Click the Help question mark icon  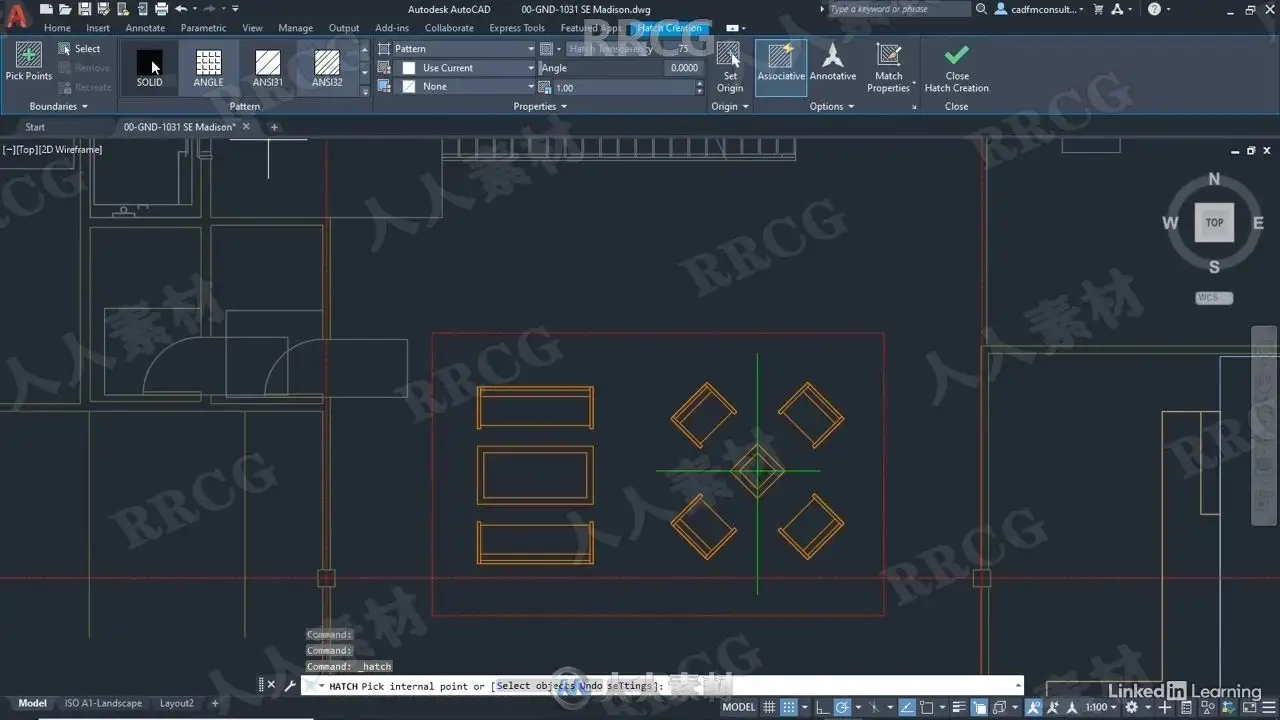1154,9
